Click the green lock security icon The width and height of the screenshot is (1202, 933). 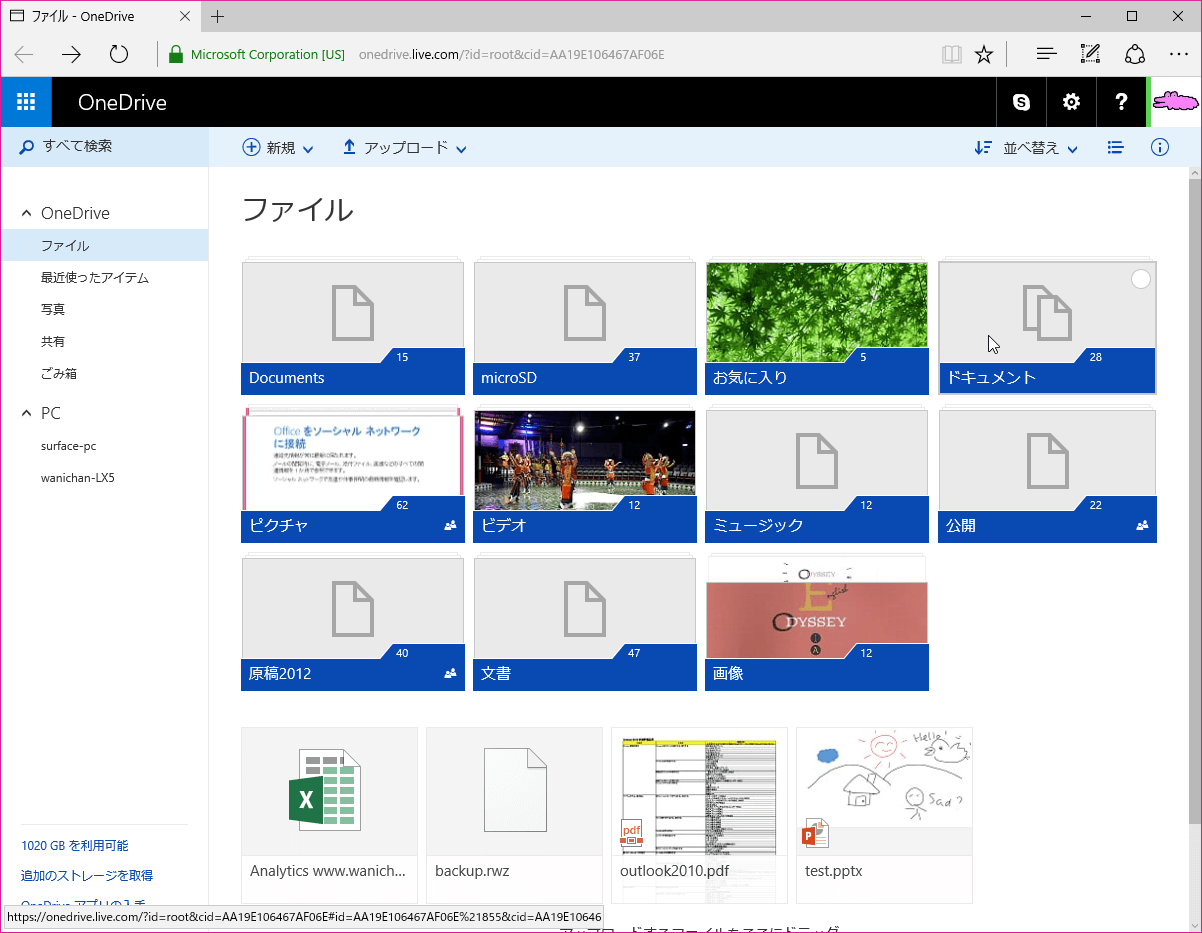[176, 54]
